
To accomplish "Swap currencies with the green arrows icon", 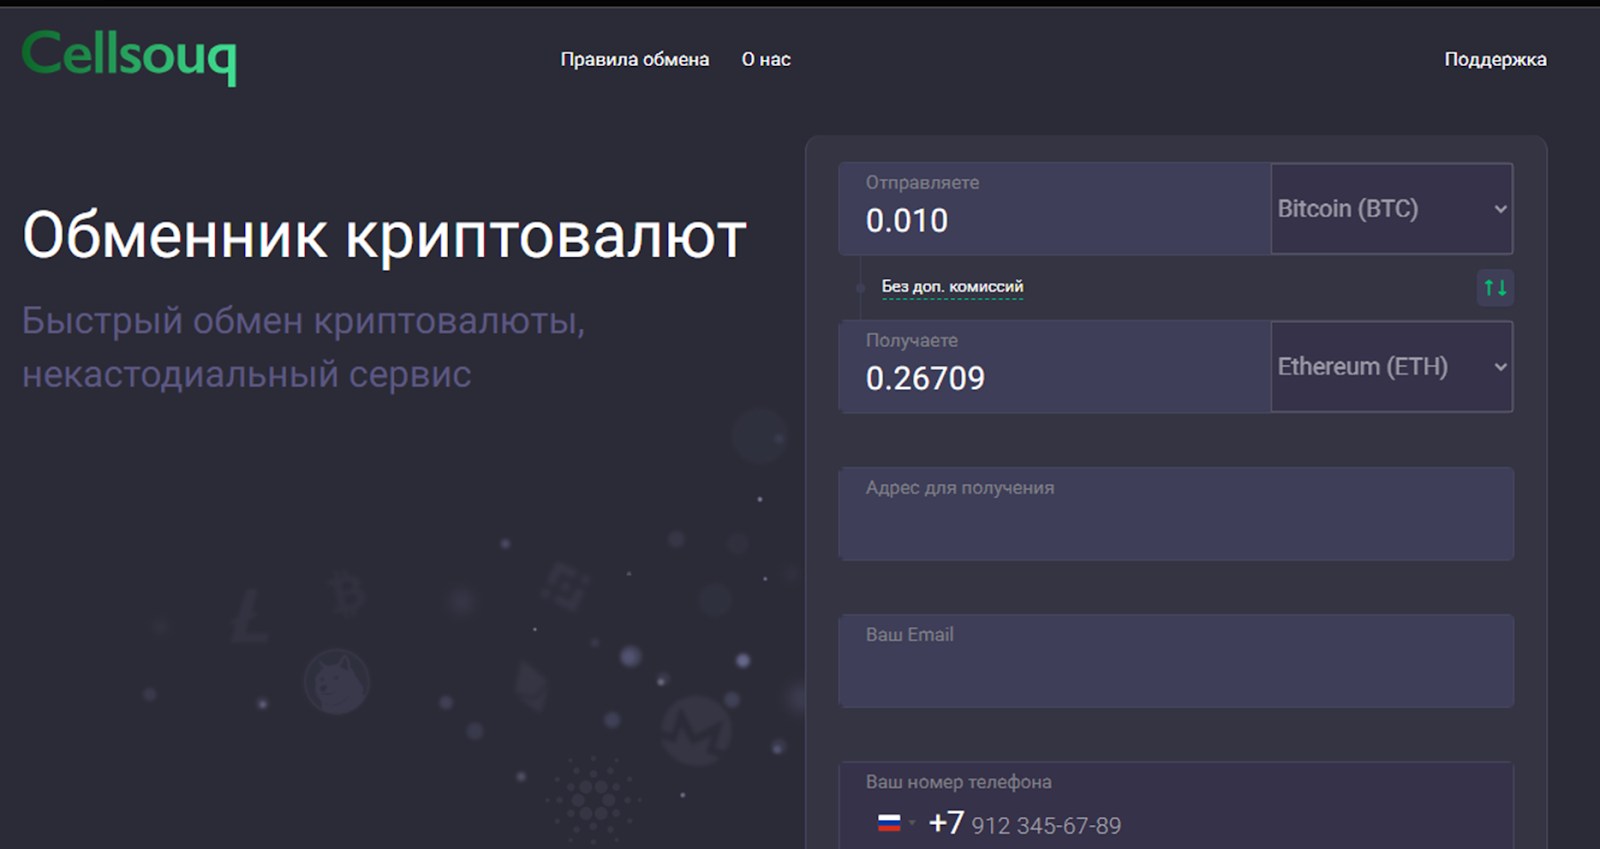I will (x=1495, y=288).
